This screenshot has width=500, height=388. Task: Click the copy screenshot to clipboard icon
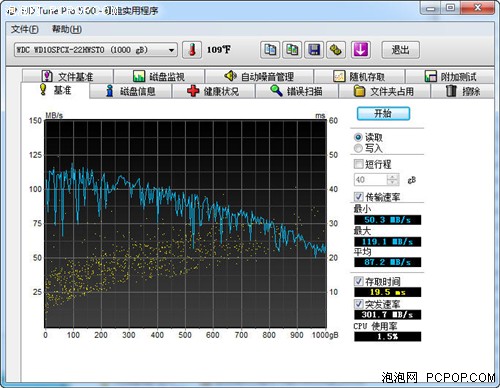click(292, 50)
